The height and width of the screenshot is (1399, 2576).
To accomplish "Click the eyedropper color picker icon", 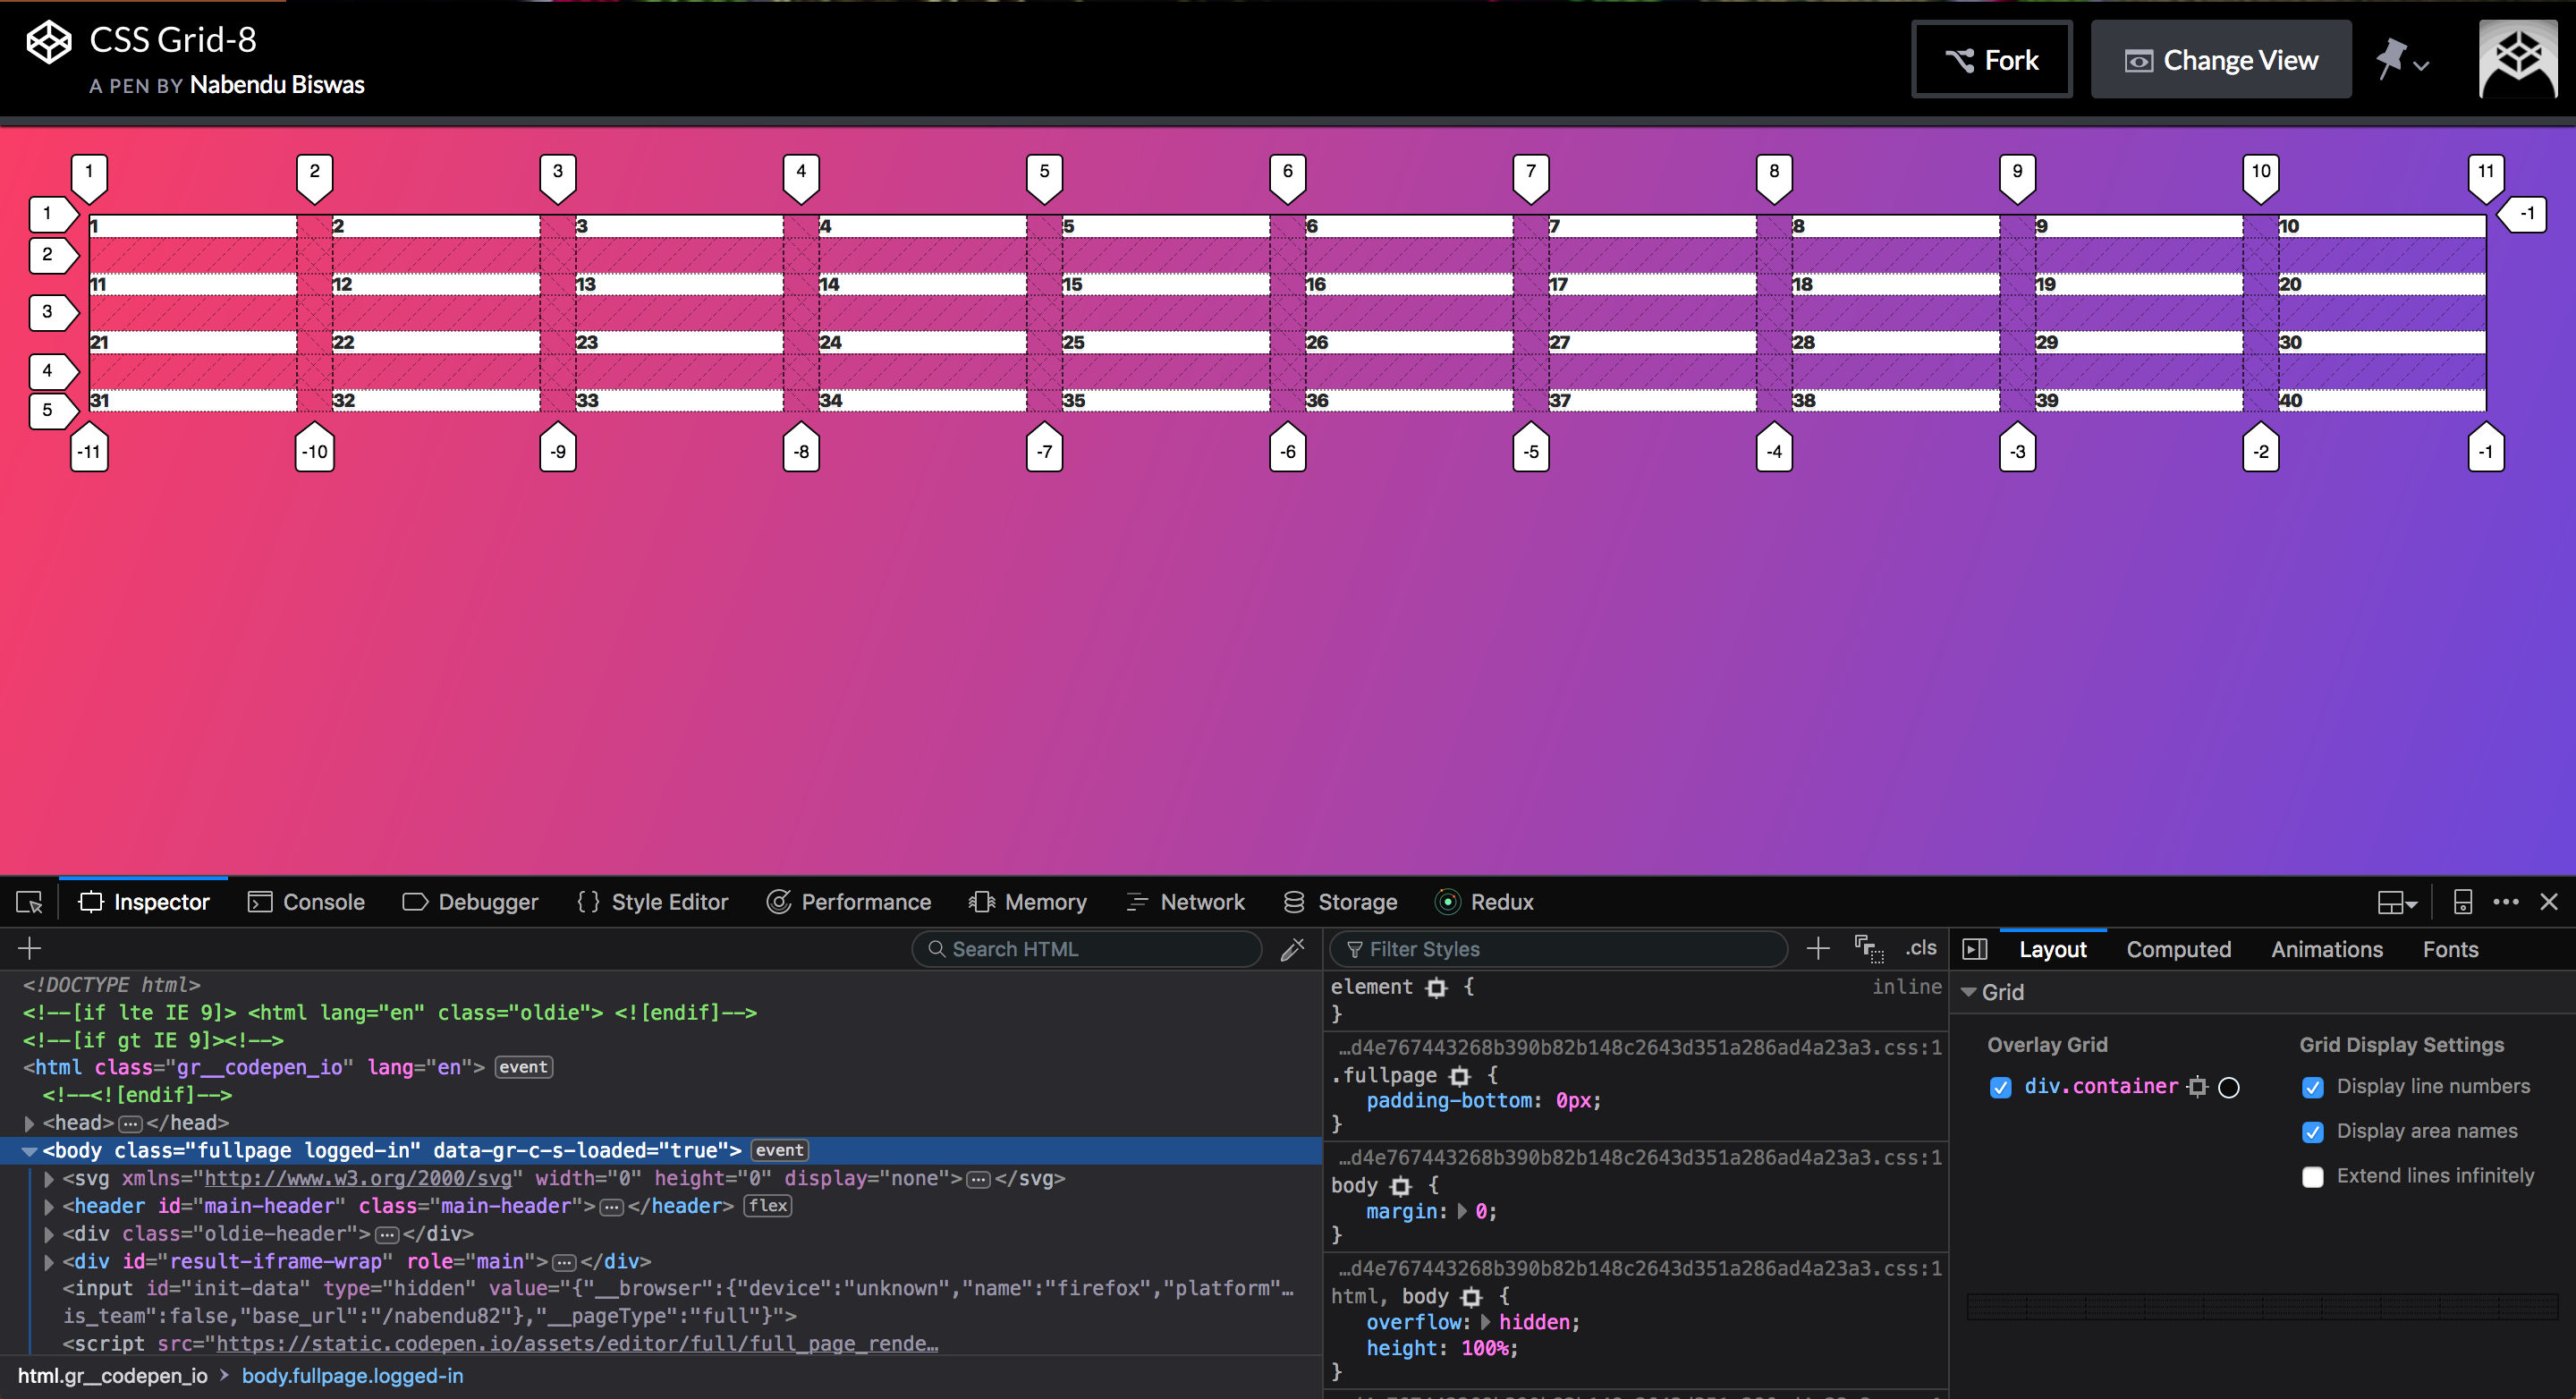I will (x=1292, y=949).
